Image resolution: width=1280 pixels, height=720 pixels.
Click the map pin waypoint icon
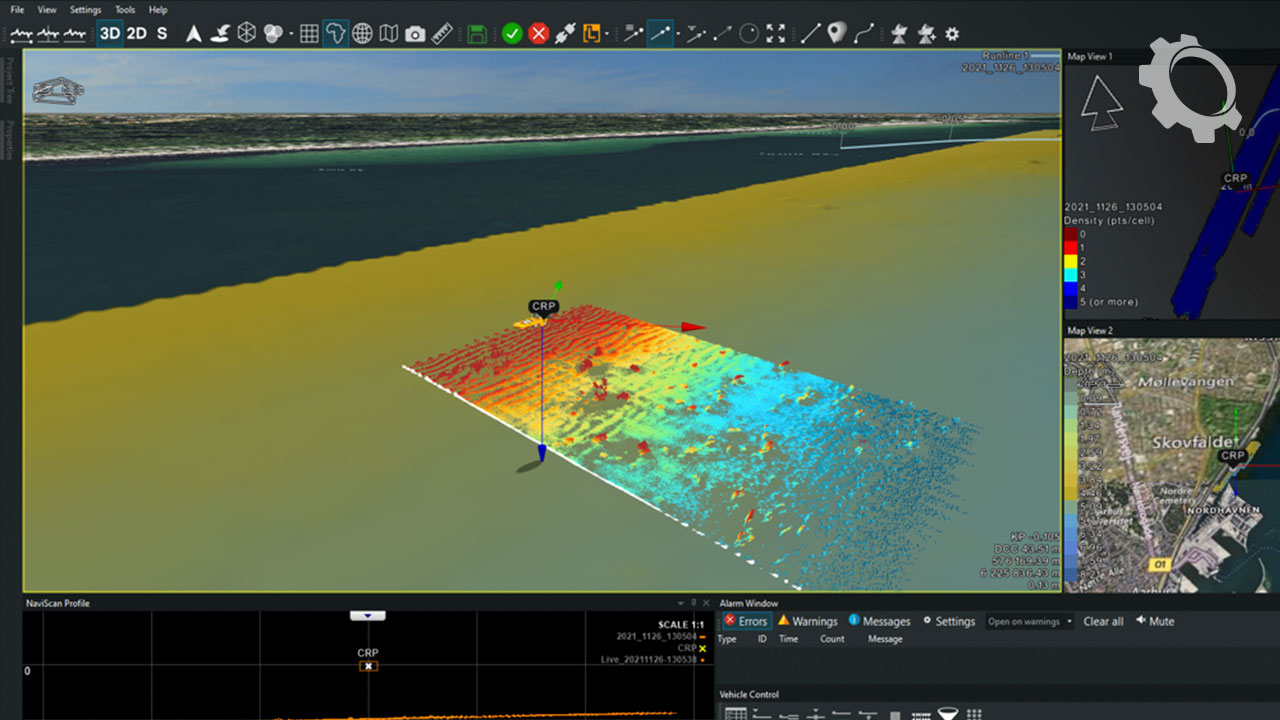pos(837,33)
